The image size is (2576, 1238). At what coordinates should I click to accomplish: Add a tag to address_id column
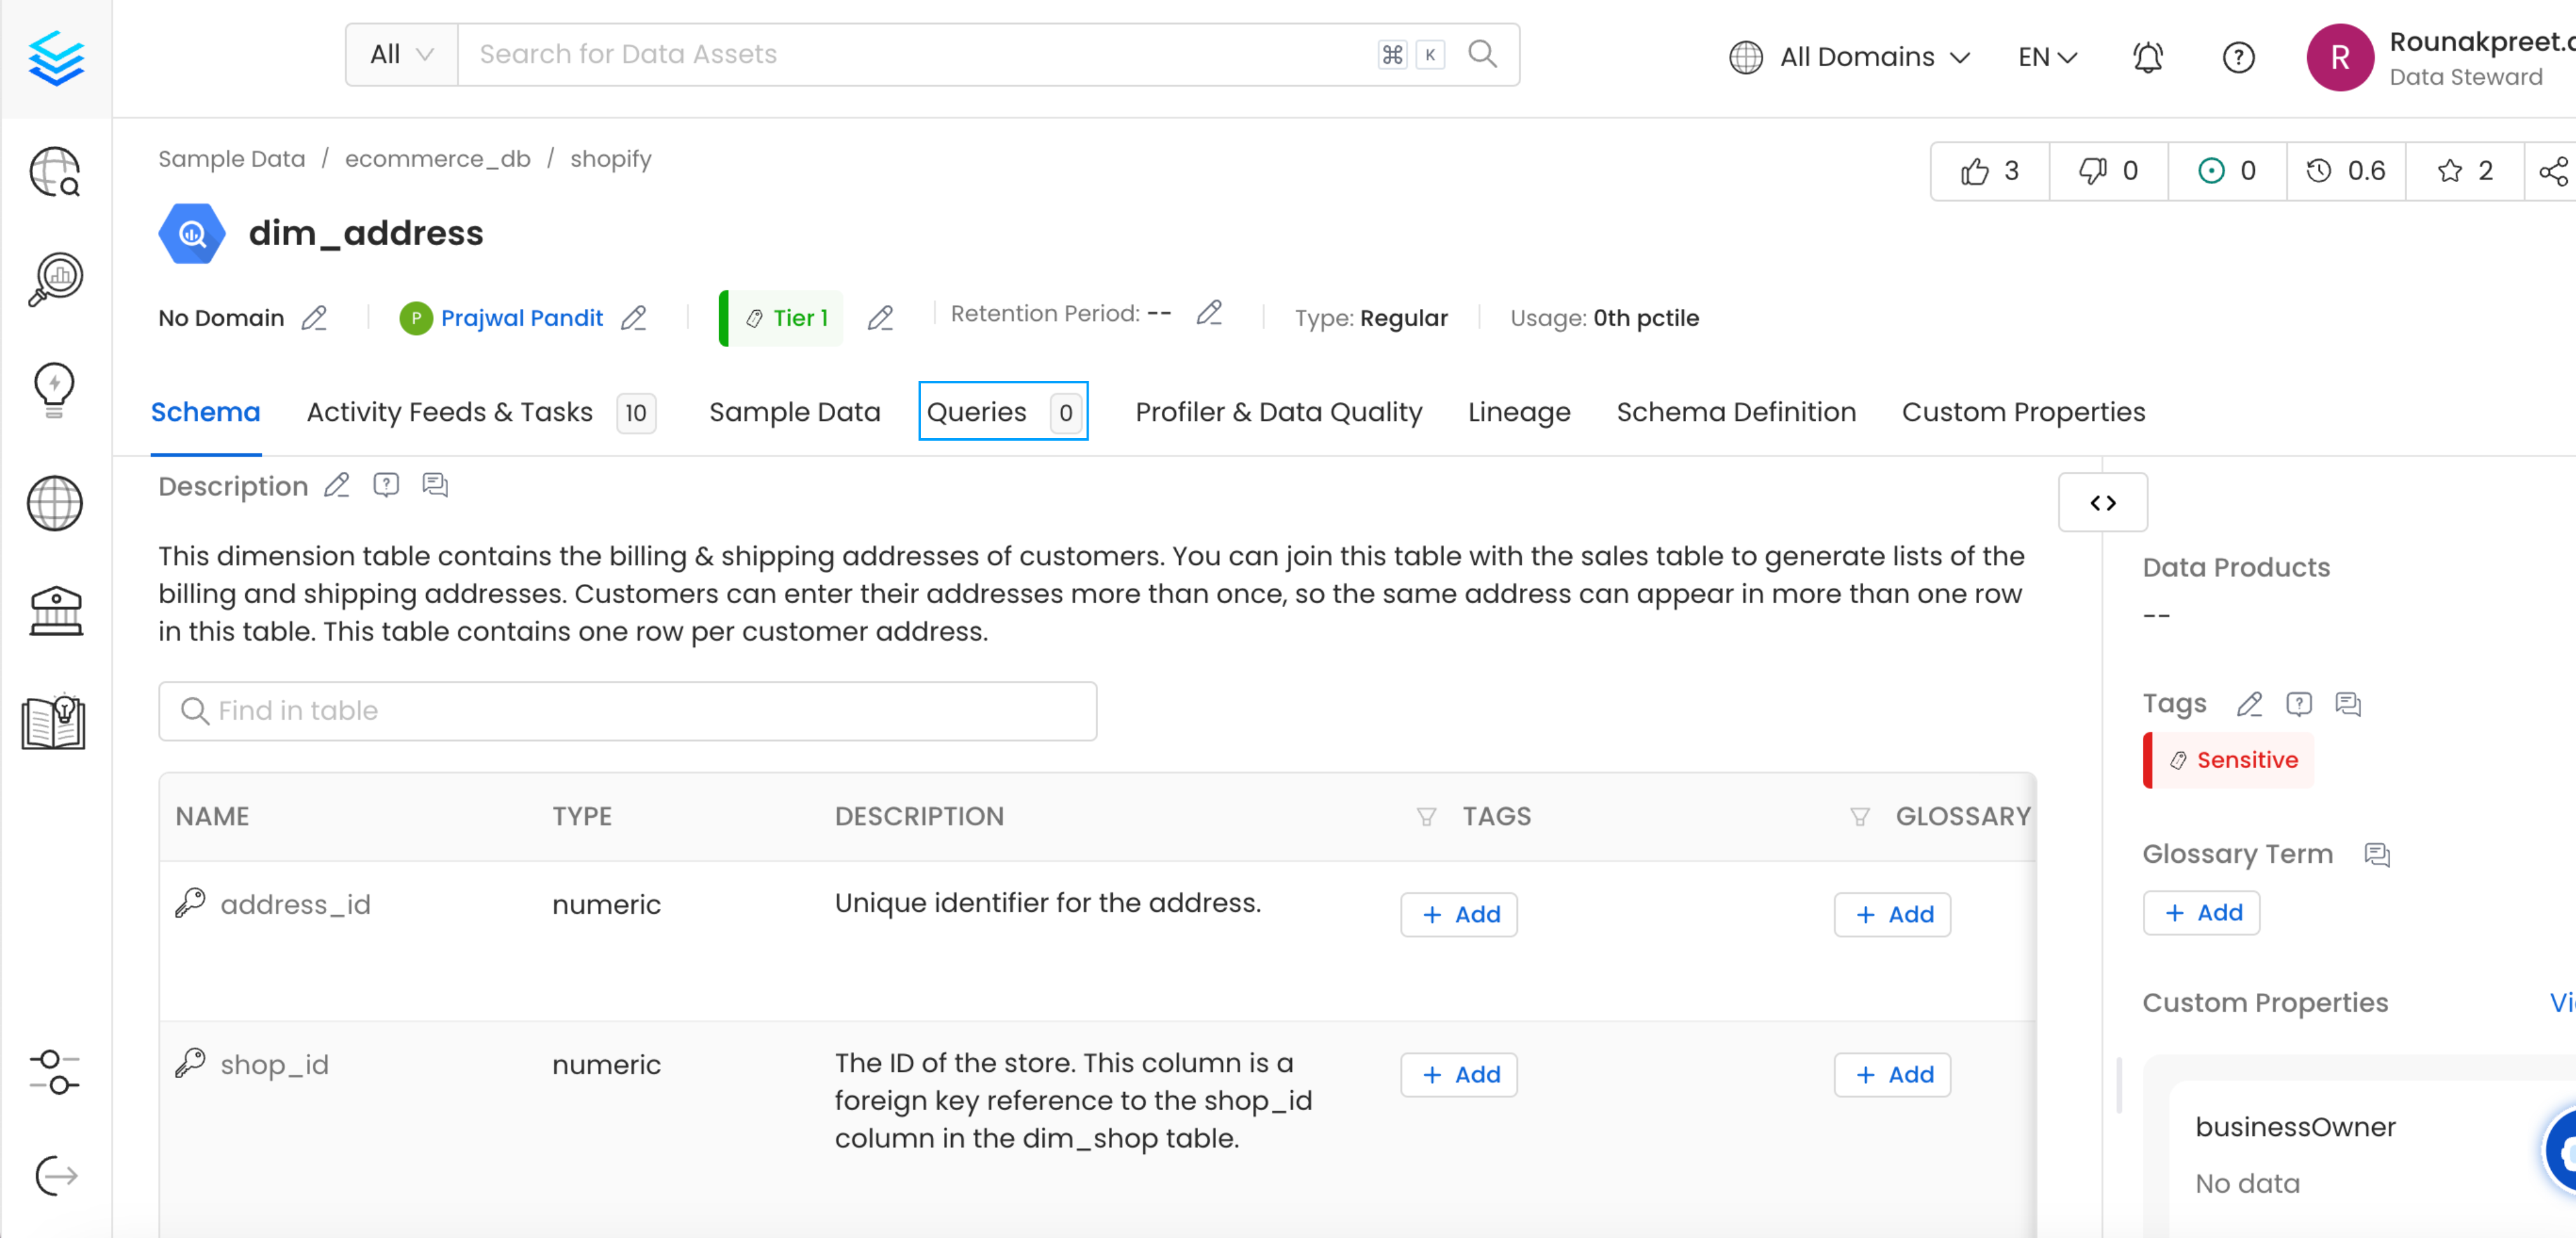pos(1458,914)
